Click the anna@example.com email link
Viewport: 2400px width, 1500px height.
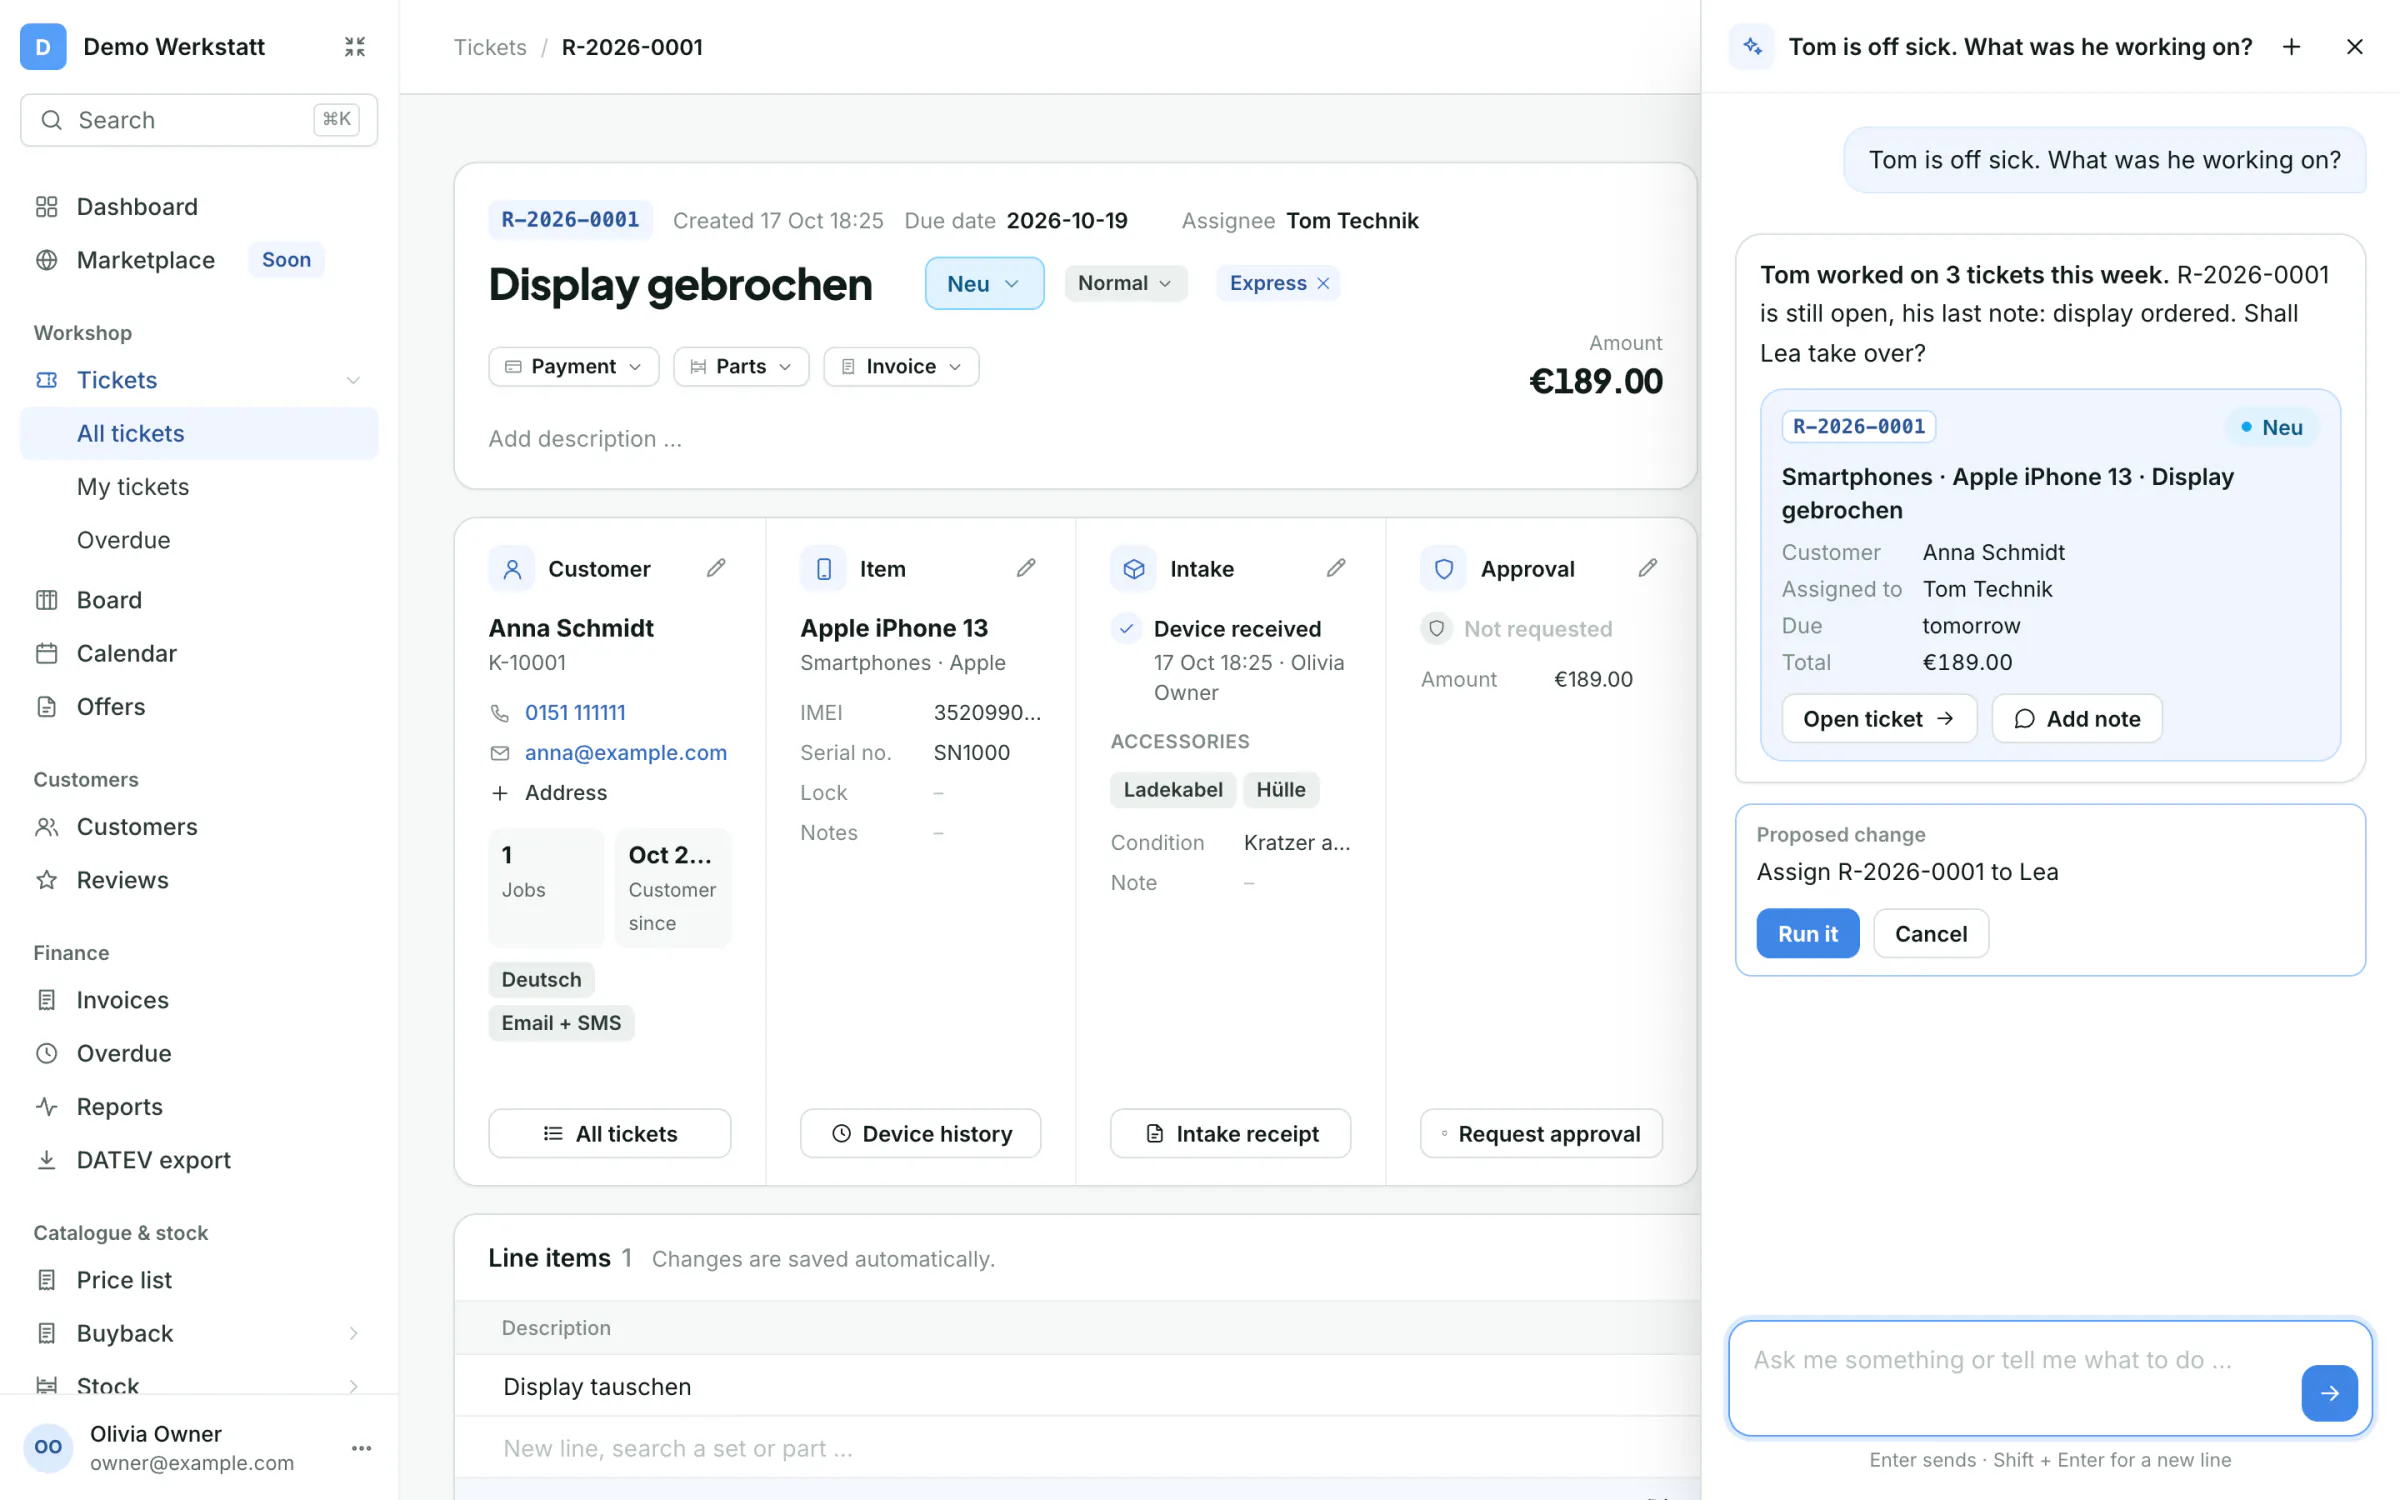(x=625, y=752)
